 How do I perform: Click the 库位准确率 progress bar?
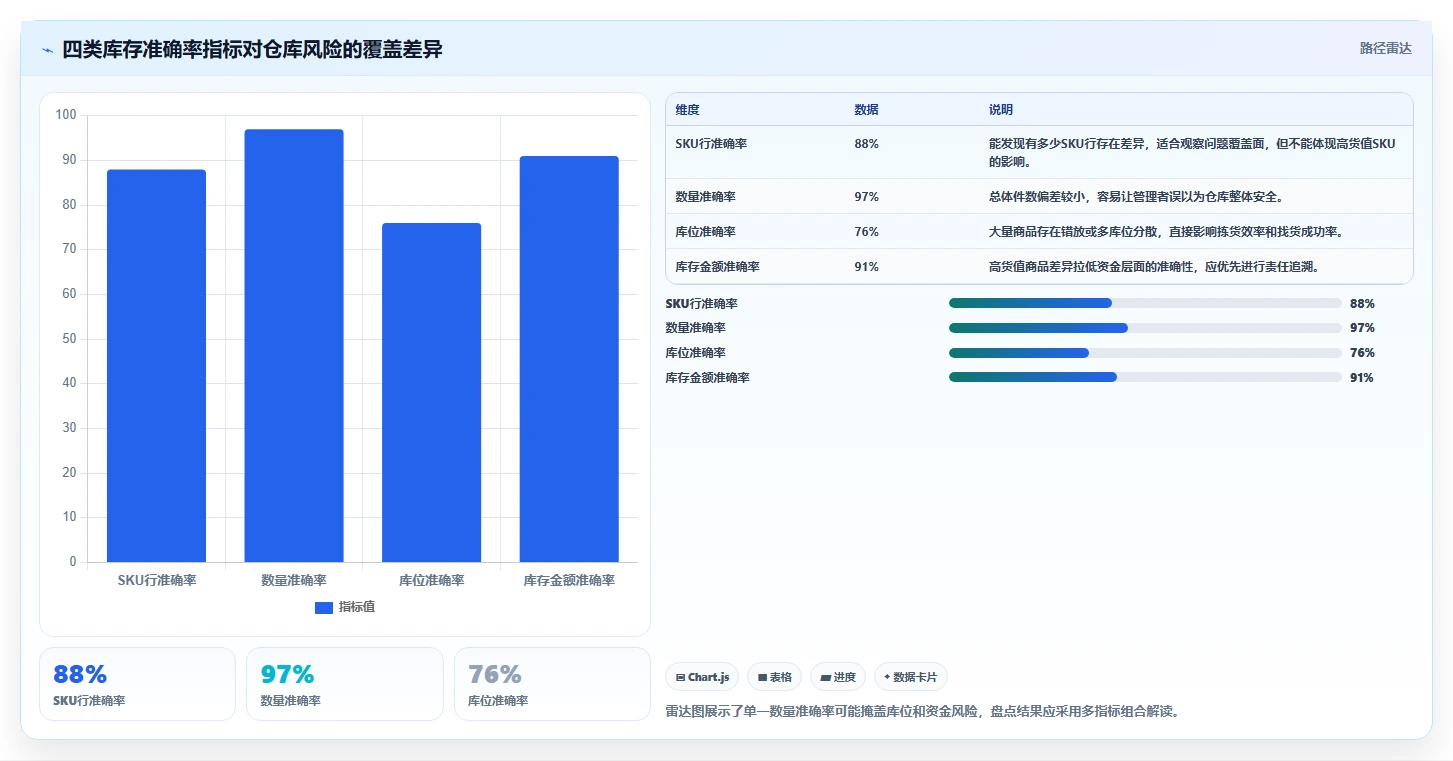(x=1145, y=353)
